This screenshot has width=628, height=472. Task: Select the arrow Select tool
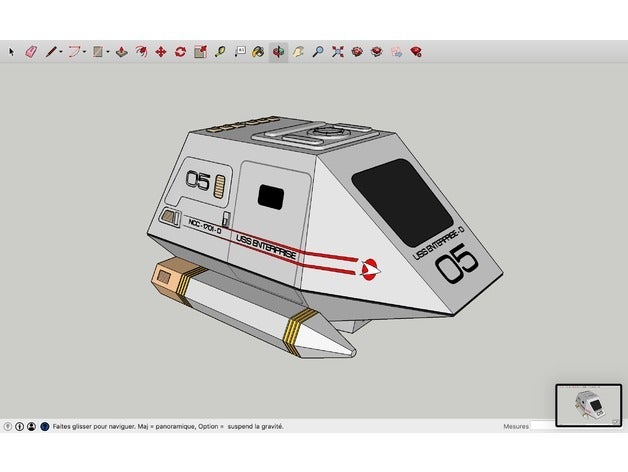click(x=11, y=52)
